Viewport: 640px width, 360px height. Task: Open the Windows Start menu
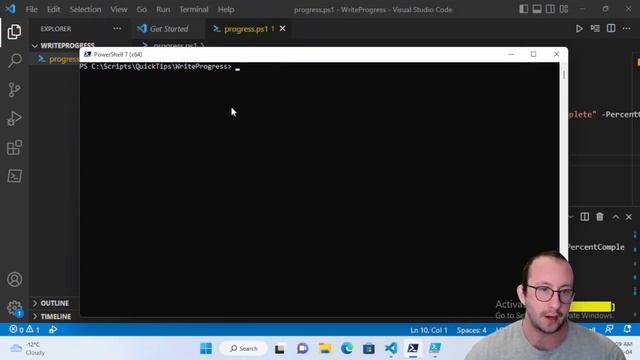[206, 348]
